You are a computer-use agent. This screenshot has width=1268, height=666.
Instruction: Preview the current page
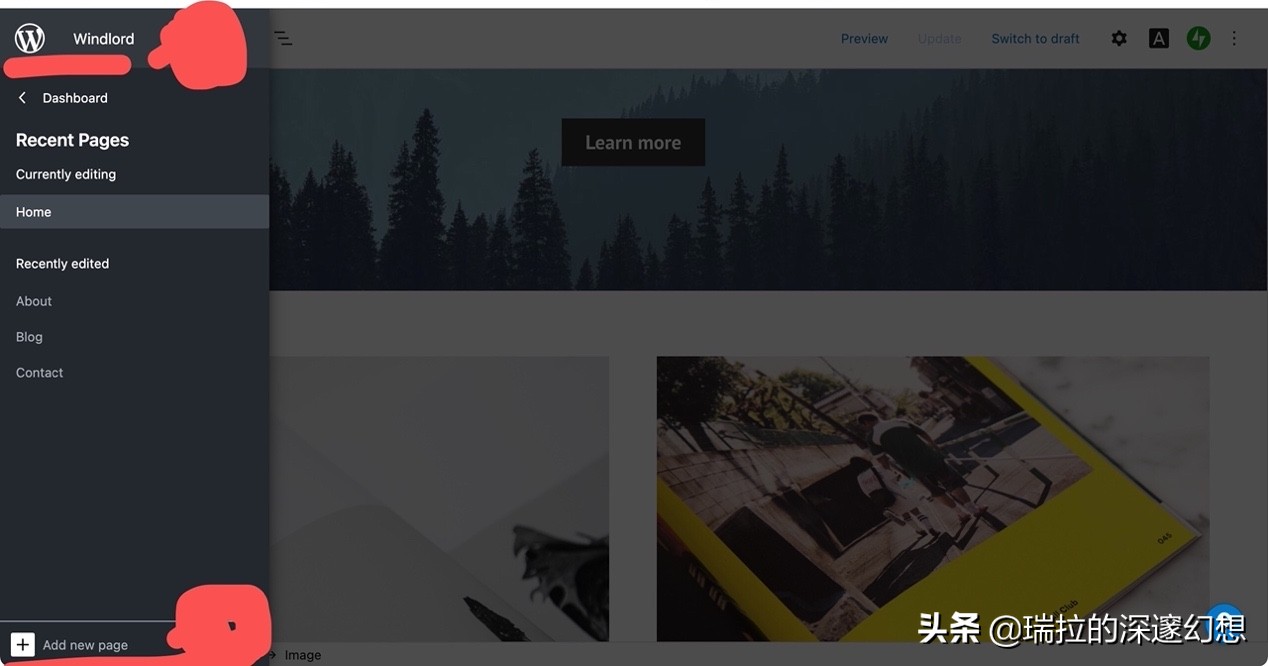(x=864, y=38)
